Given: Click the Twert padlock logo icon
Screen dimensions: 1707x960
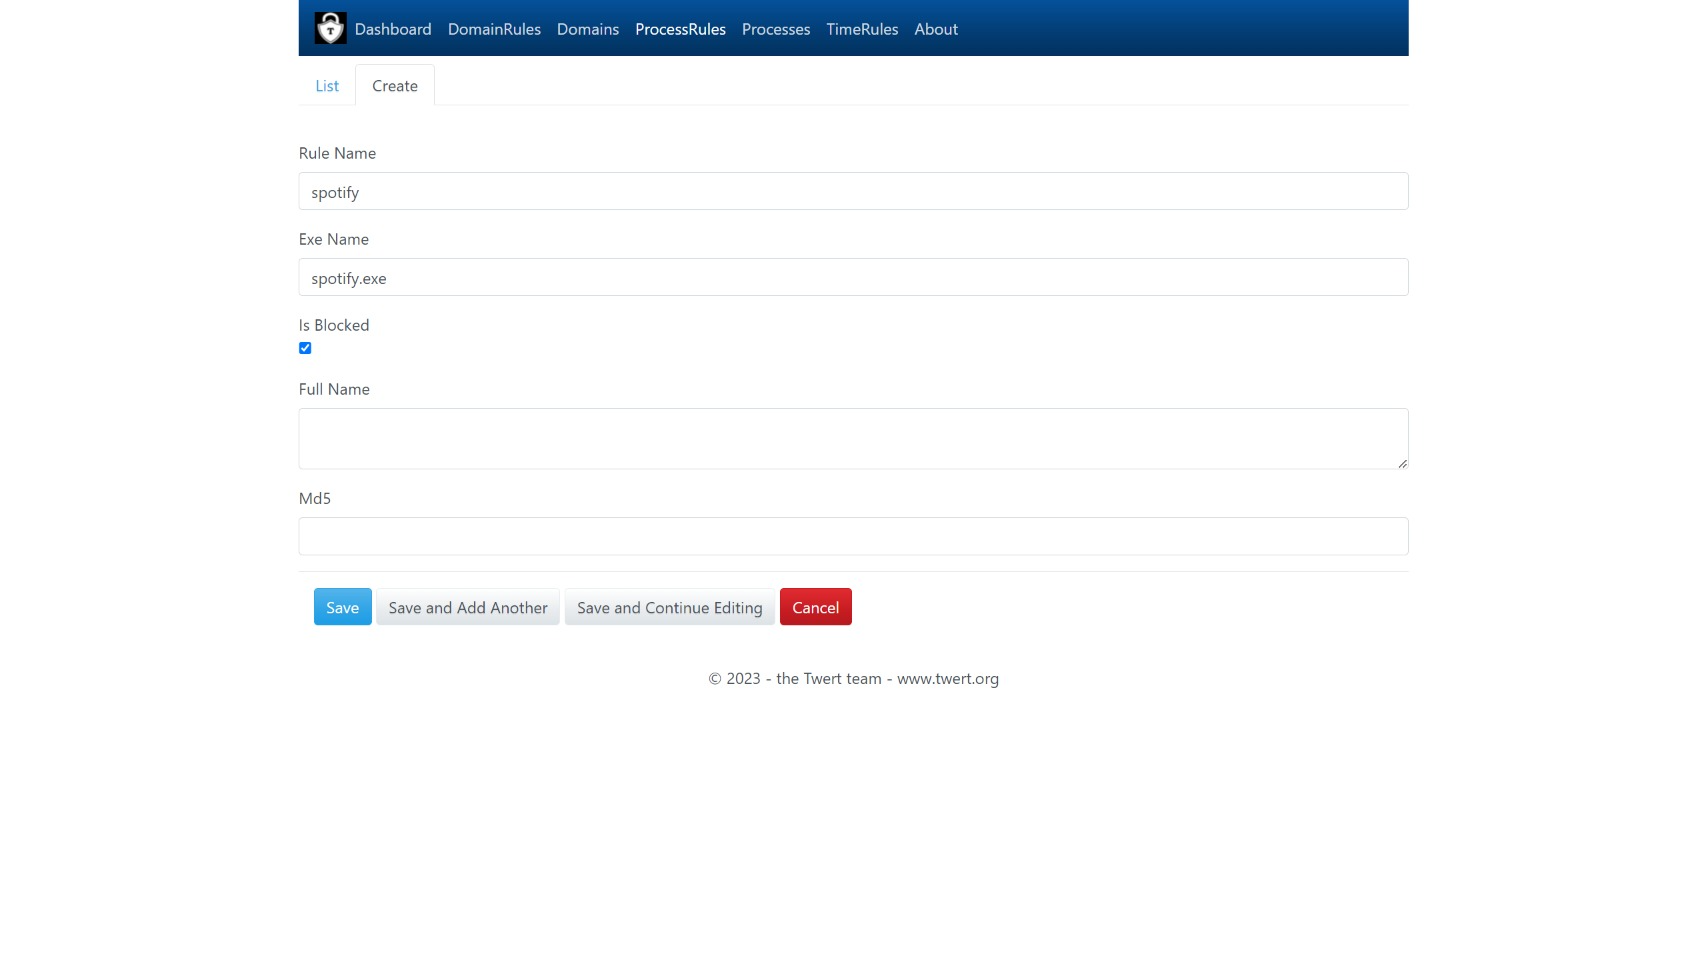Looking at the screenshot, I should 330,28.
